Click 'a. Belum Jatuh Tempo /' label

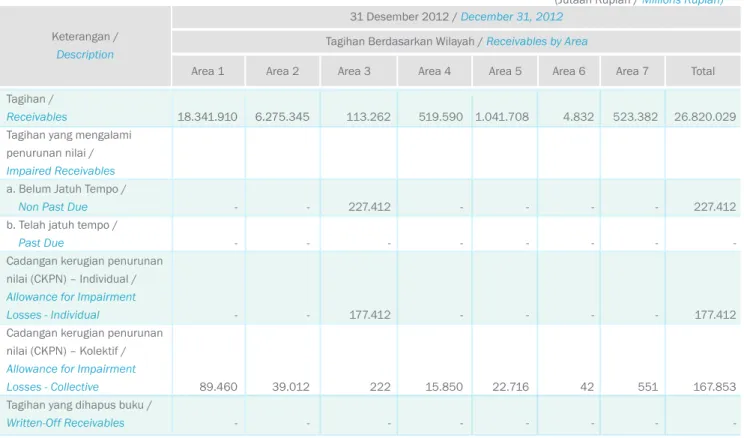(66, 189)
